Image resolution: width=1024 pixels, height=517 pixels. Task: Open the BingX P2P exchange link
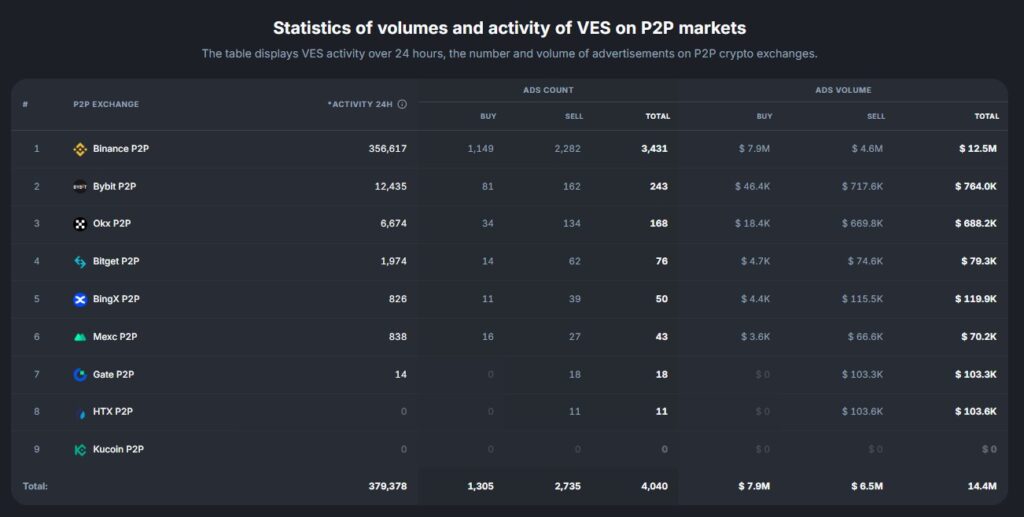pos(116,299)
